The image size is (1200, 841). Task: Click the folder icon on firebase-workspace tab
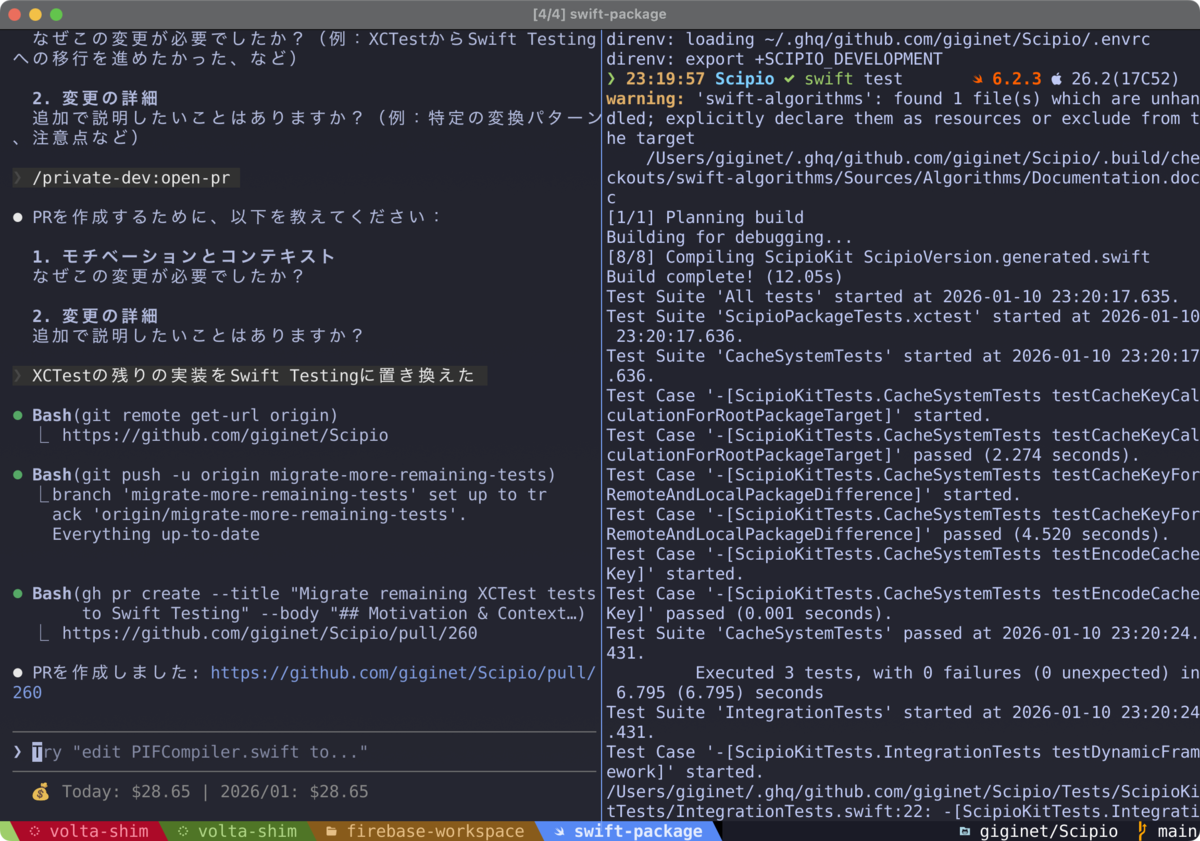coord(331,831)
